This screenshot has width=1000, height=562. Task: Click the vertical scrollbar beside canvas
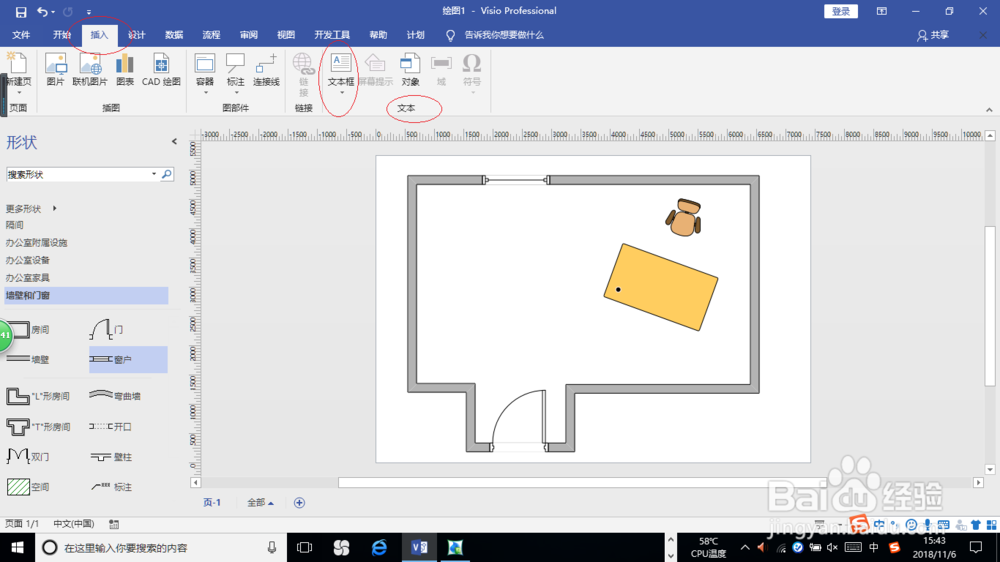tap(989, 306)
